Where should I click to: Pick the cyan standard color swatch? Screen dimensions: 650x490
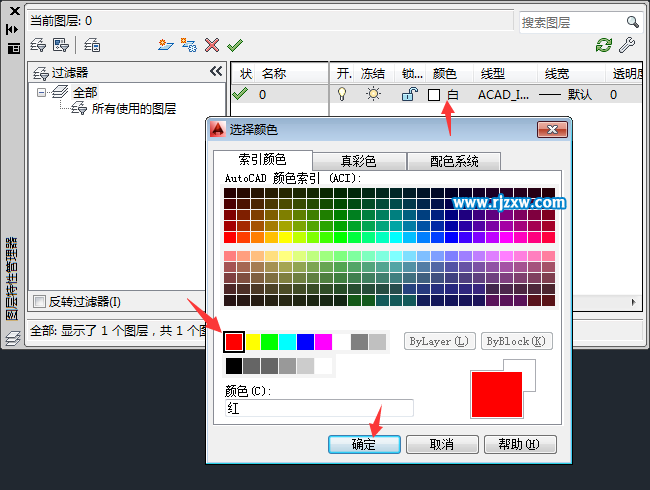click(287, 342)
